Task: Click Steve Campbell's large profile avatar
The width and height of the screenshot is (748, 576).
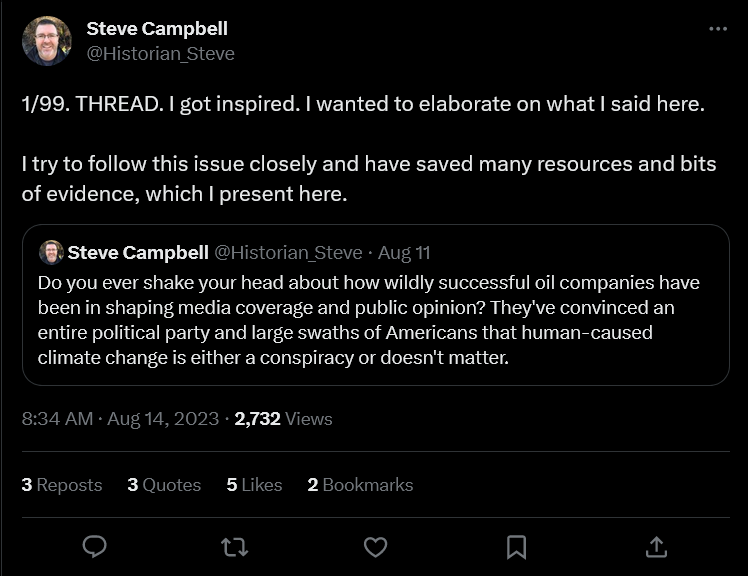Action: [x=47, y=41]
